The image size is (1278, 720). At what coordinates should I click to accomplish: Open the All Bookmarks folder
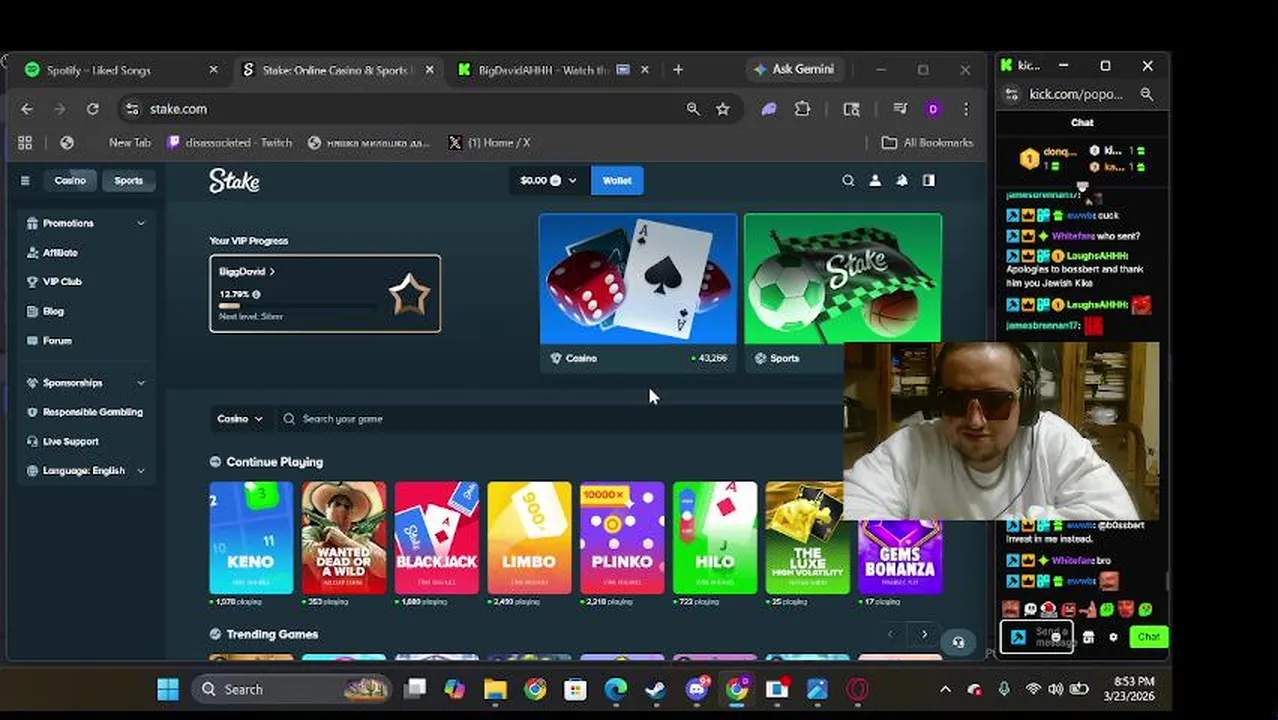click(927, 143)
